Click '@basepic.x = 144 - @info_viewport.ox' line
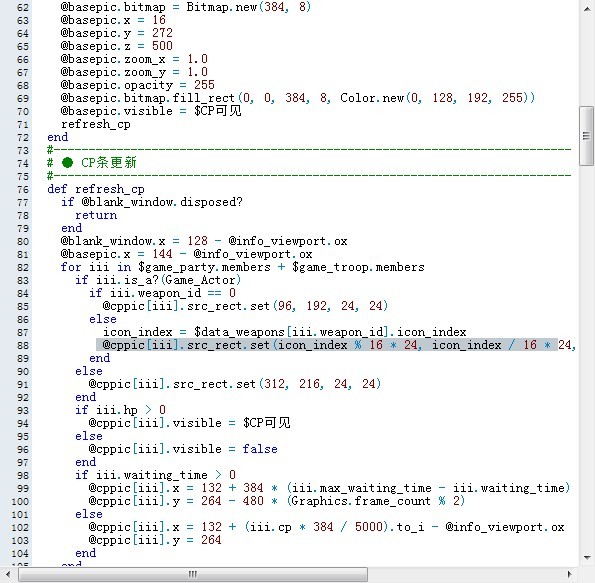This screenshot has height=583, width=595. click(186, 254)
